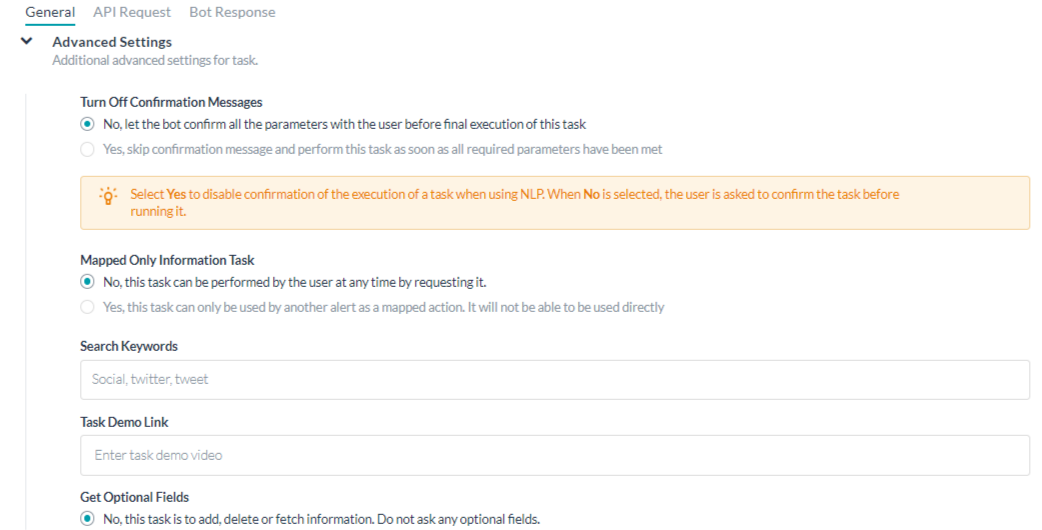The image size is (1042, 530).
Task: Select the General tab
Action: pyautogui.click(x=50, y=12)
